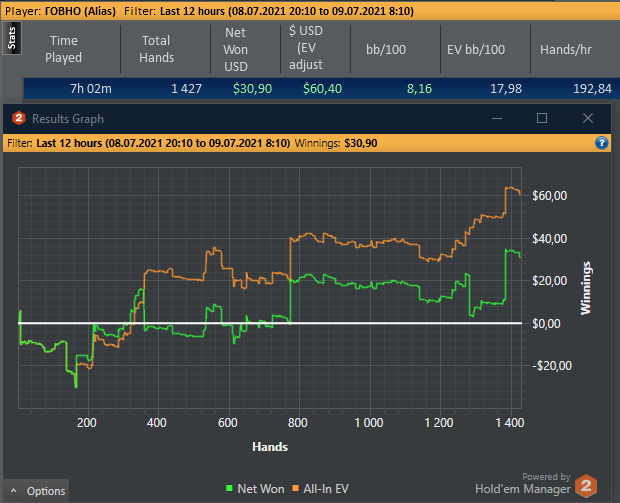This screenshot has width=620, height=503.
Task: Click the 8,16 bb/100 value
Action: pyautogui.click(x=419, y=89)
